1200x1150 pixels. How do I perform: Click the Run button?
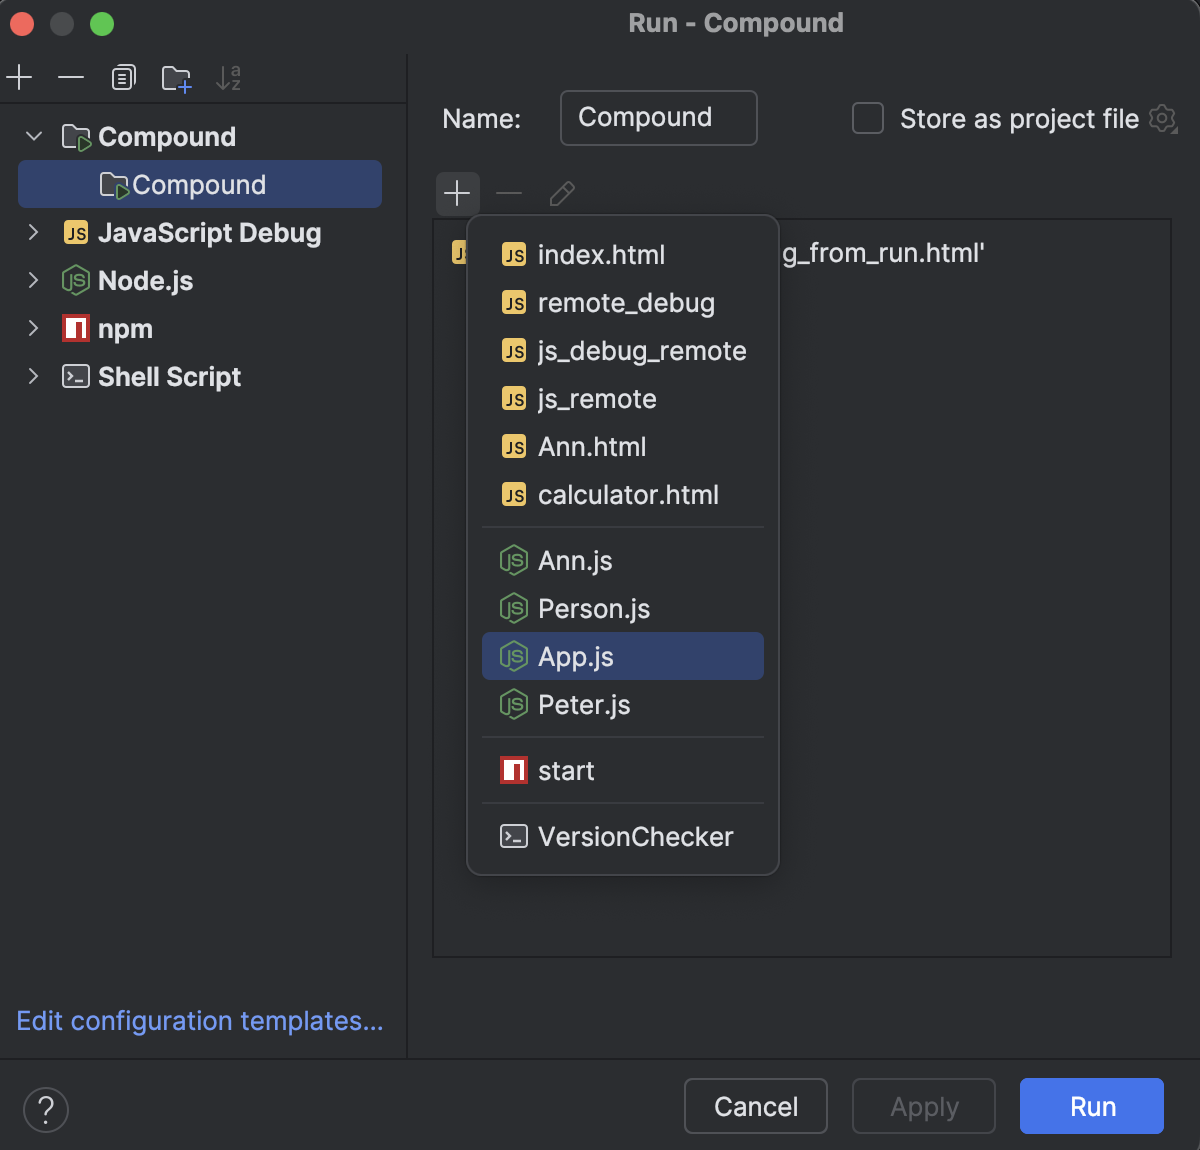tap(1091, 1106)
